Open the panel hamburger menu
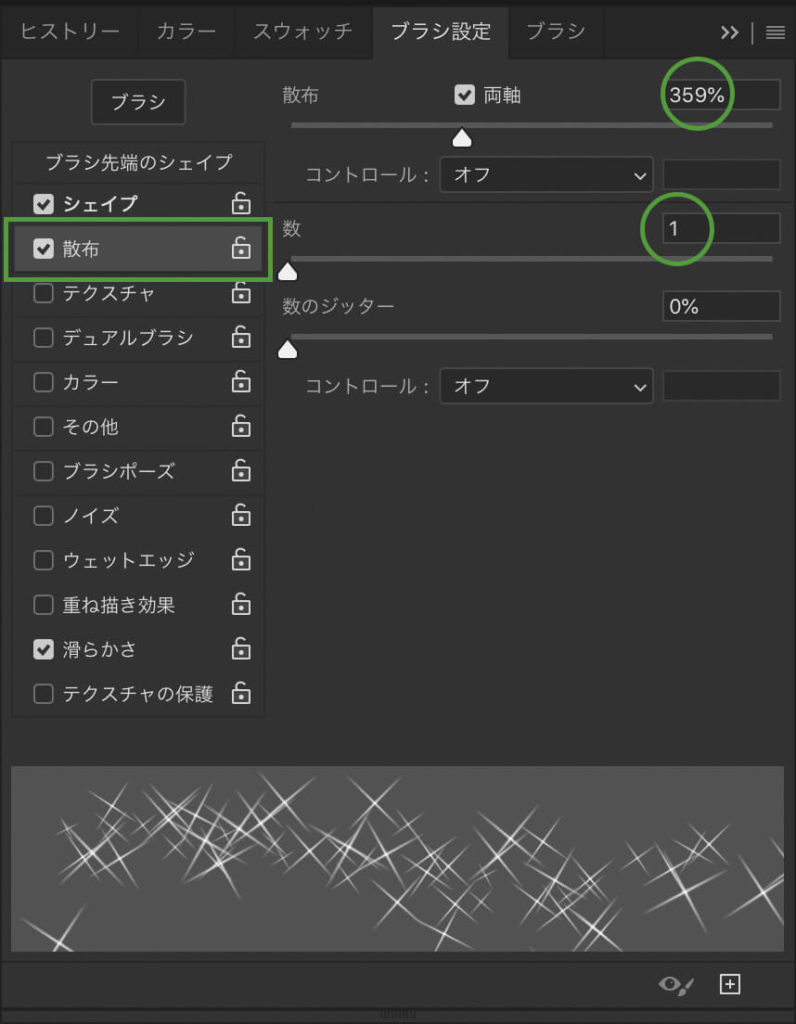The height and width of the screenshot is (1024, 796). pyautogui.click(x=775, y=32)
